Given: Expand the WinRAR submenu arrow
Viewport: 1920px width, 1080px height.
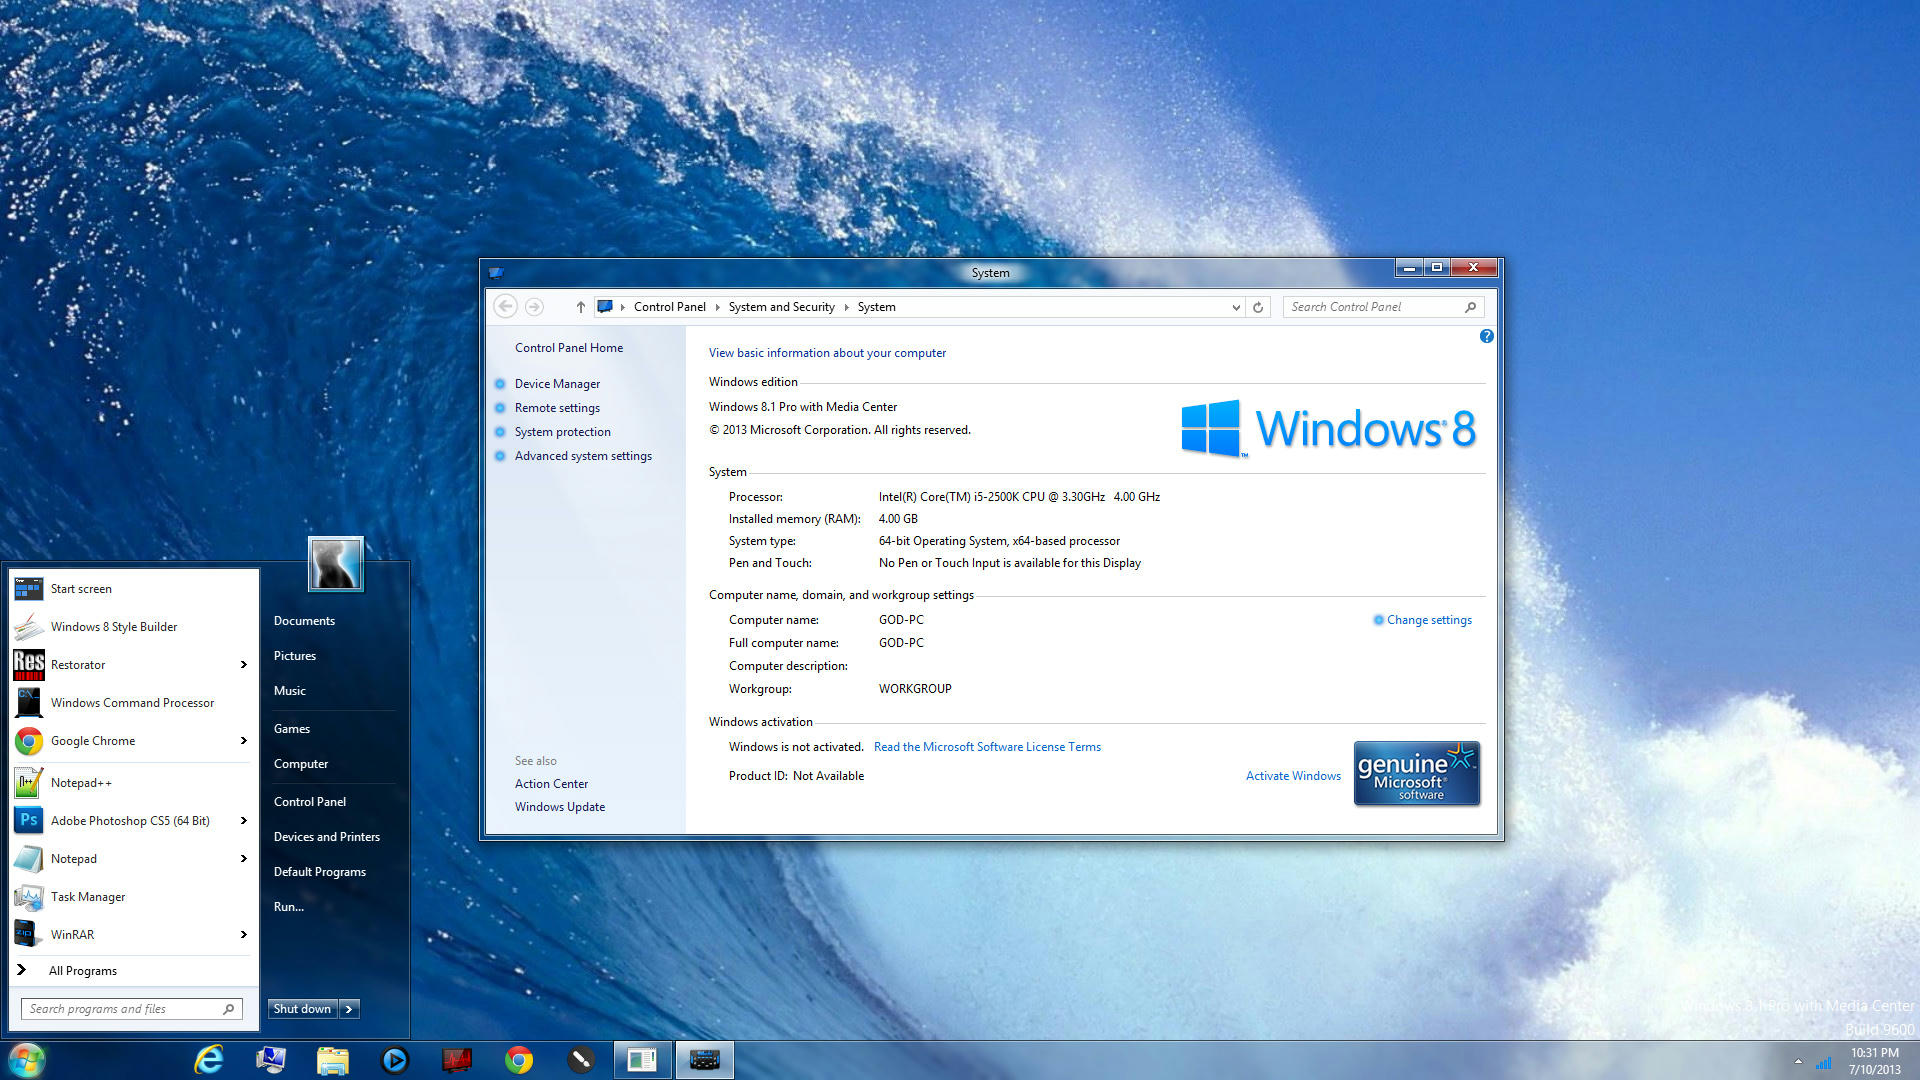Looking at the screenshot, I should [x=243, y=934].
